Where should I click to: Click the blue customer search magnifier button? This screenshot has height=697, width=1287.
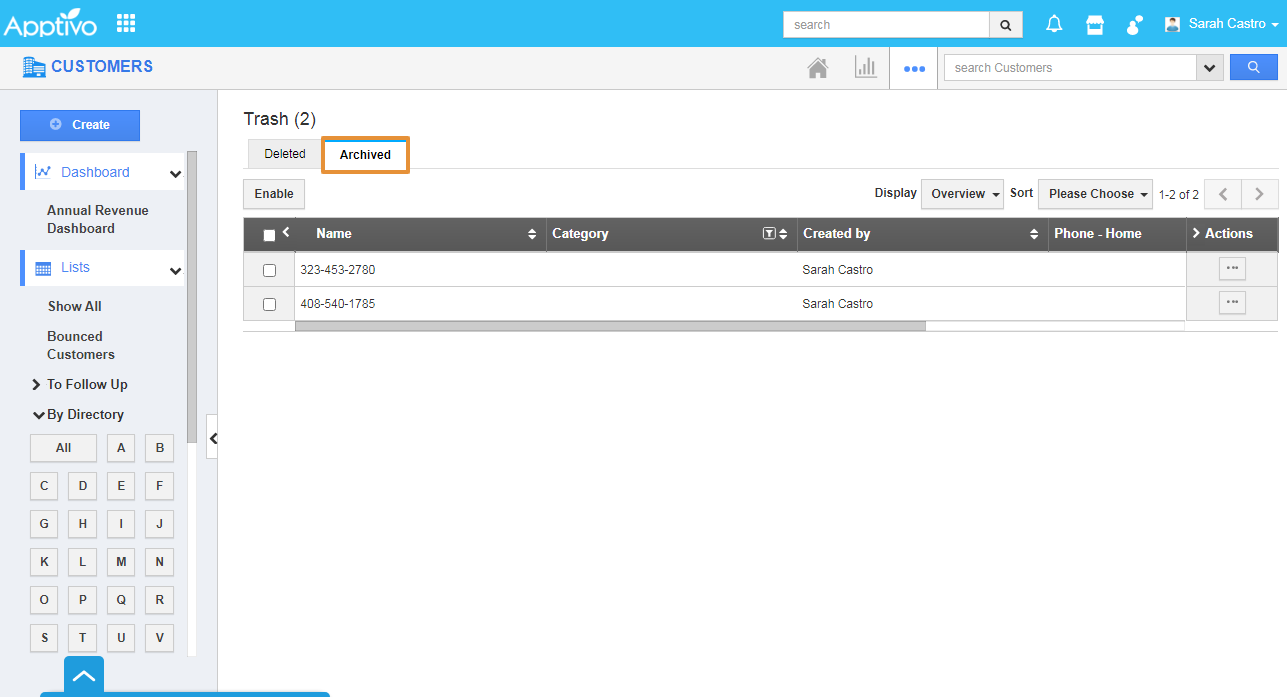[1253, 67]
